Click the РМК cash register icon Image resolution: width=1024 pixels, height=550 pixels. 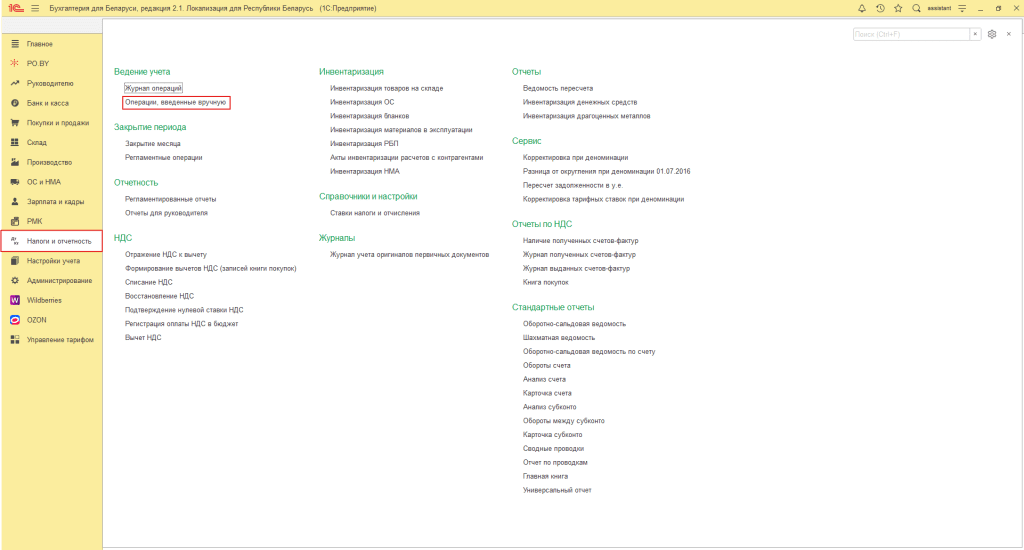14,221
